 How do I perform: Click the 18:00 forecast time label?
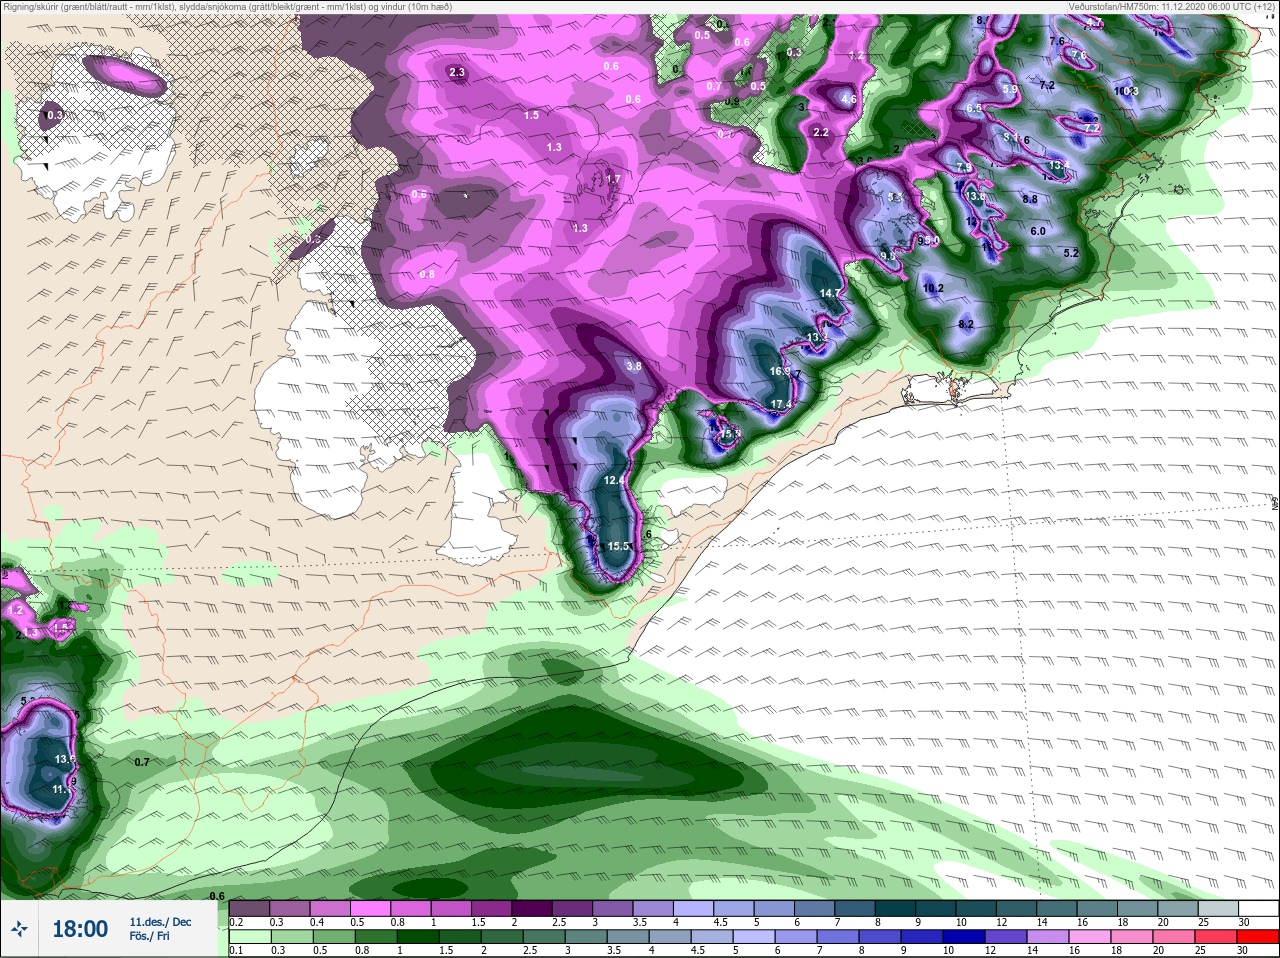79,929
